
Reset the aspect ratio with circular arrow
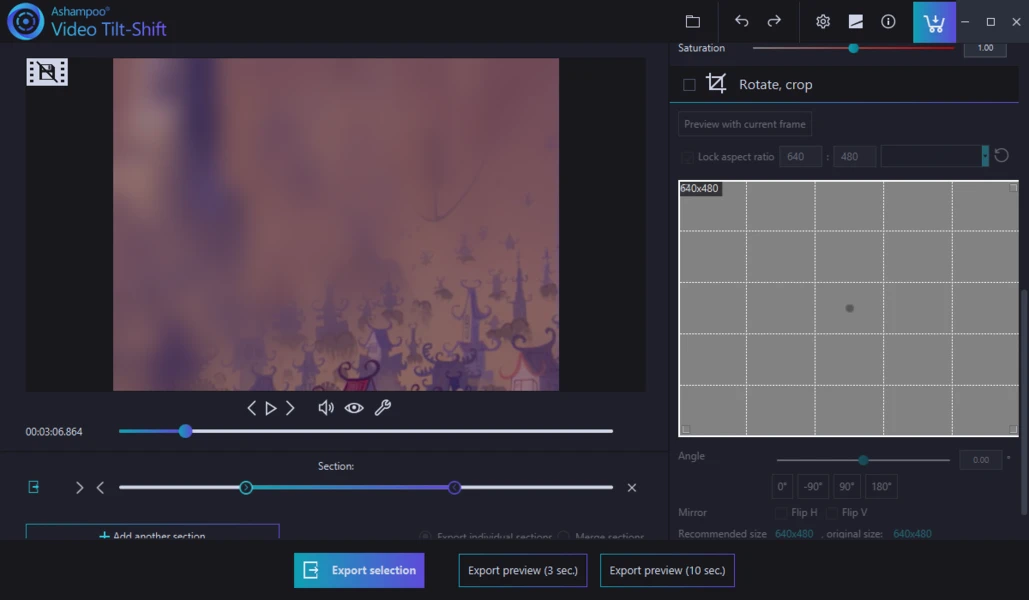click(1001, 156)
